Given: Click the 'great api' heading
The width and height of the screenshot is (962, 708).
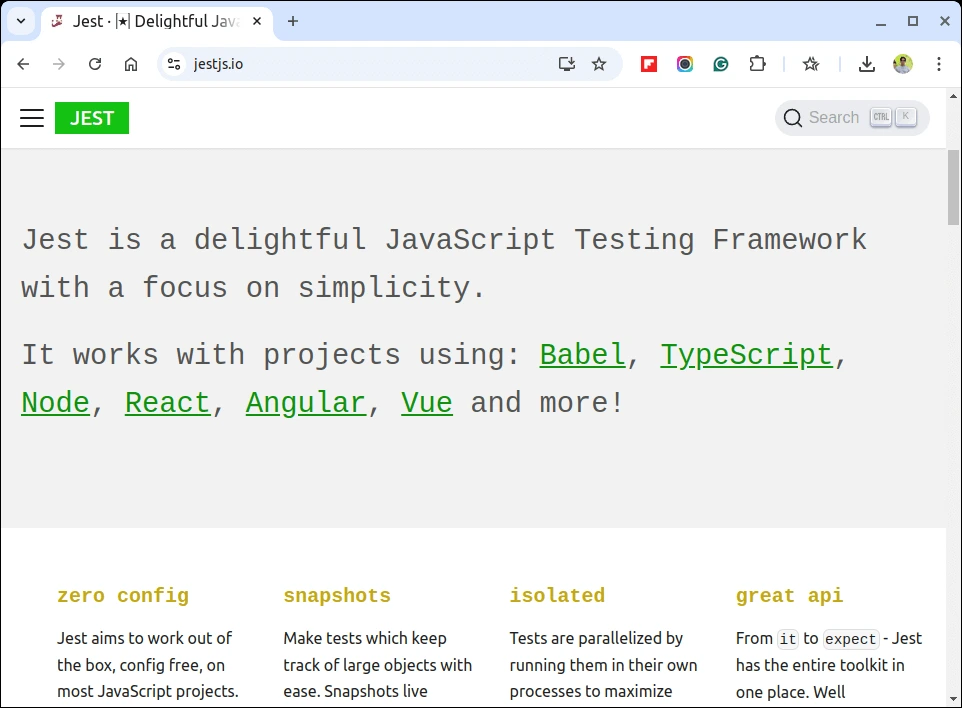Looking at the screenshot, I should tap(789, 596).
